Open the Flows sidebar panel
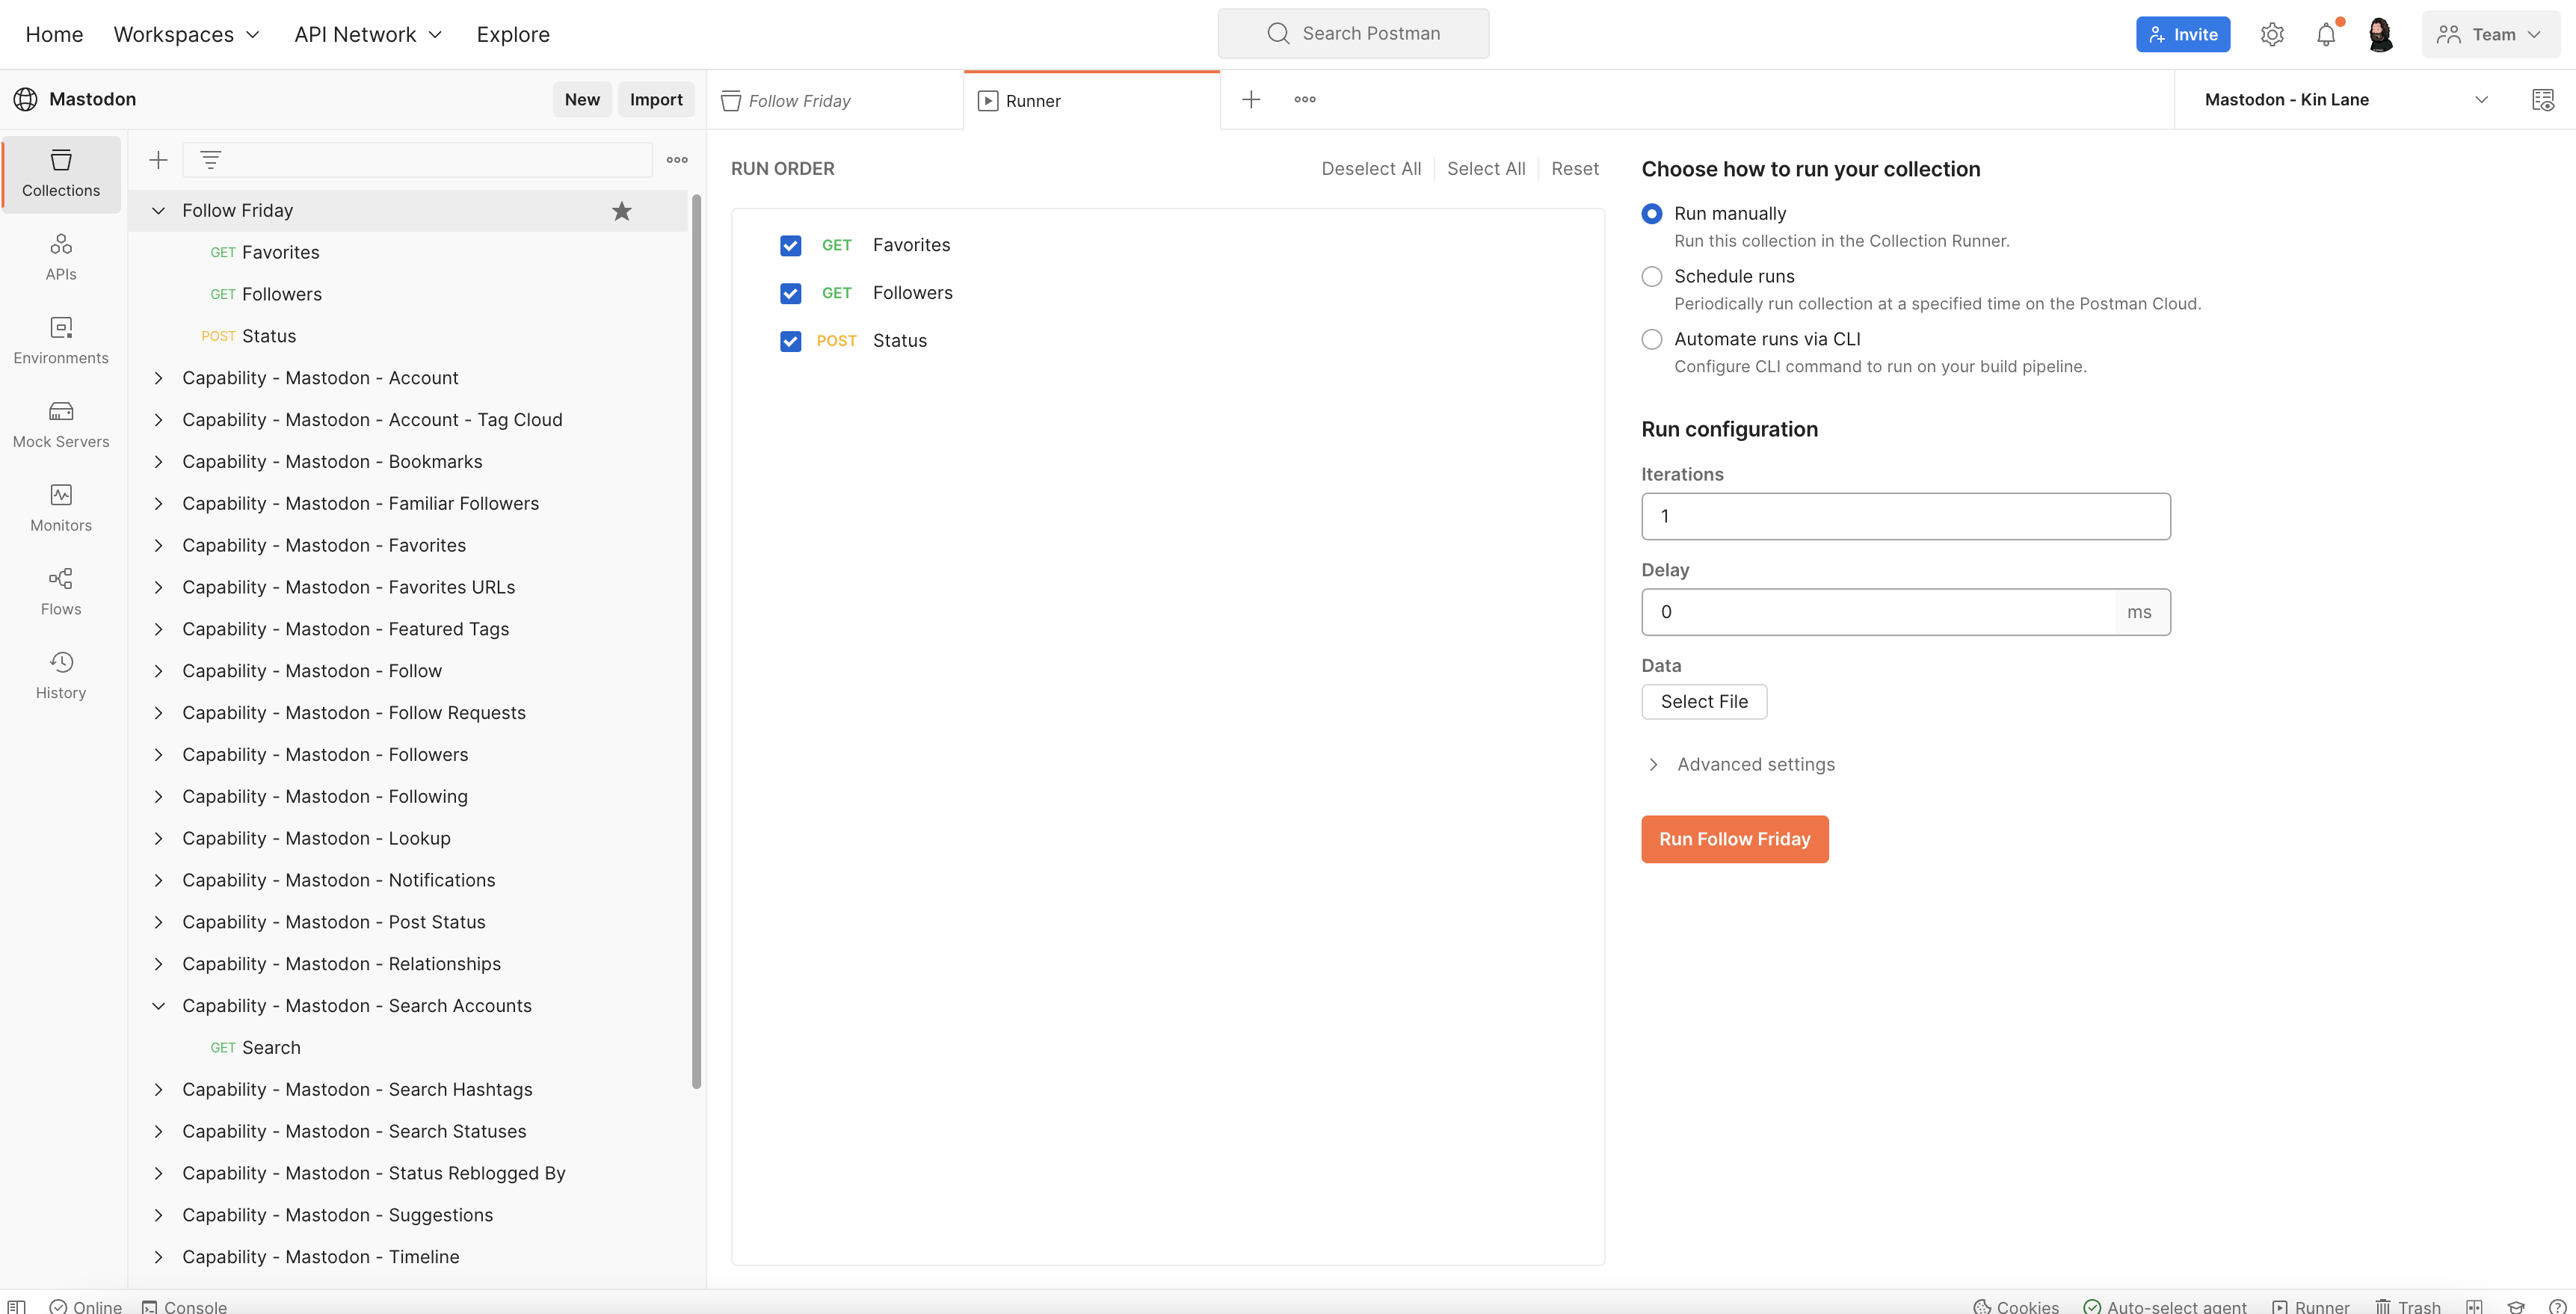This screenshot has height=1314, width=2576. point(61,592)
